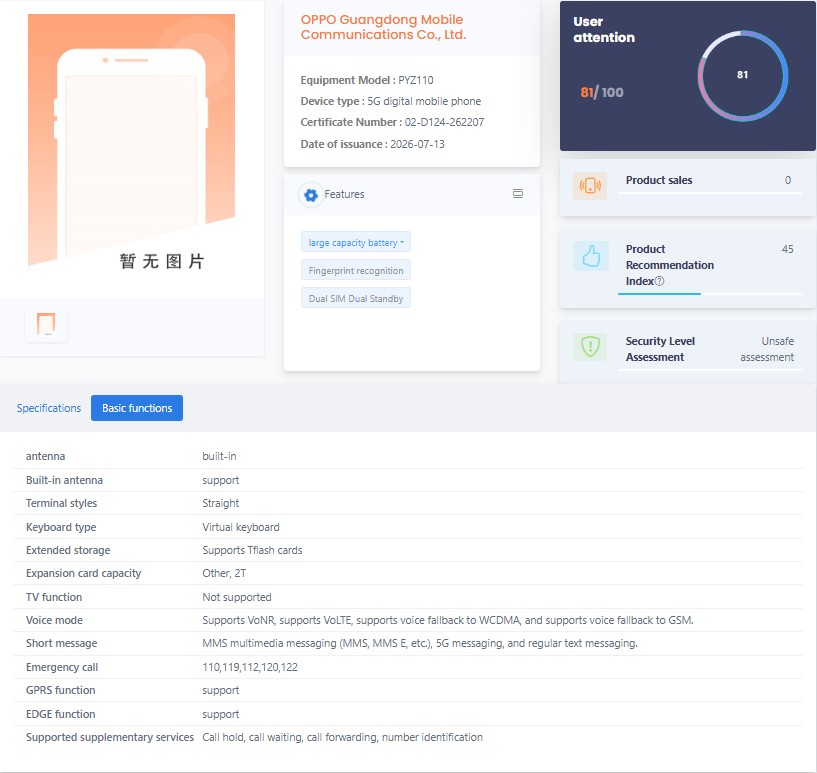Click the orange vibrating phone Product sales icon
The width and height of the screenshot is (817, 773).
[x=590, y=185]
